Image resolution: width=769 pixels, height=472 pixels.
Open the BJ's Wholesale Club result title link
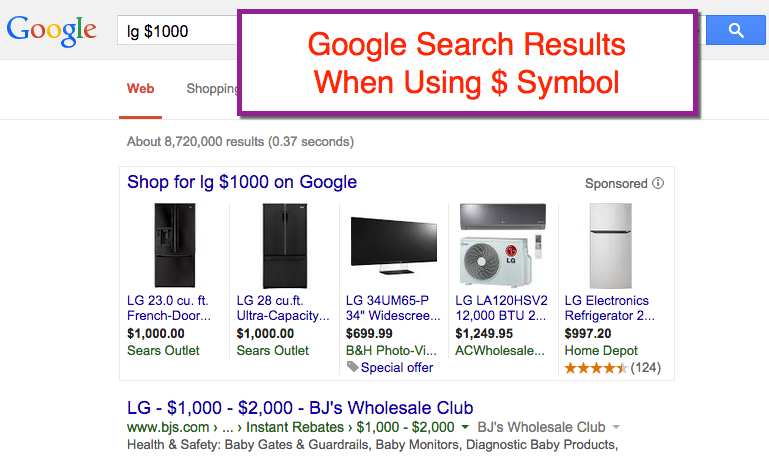[300, 408]
